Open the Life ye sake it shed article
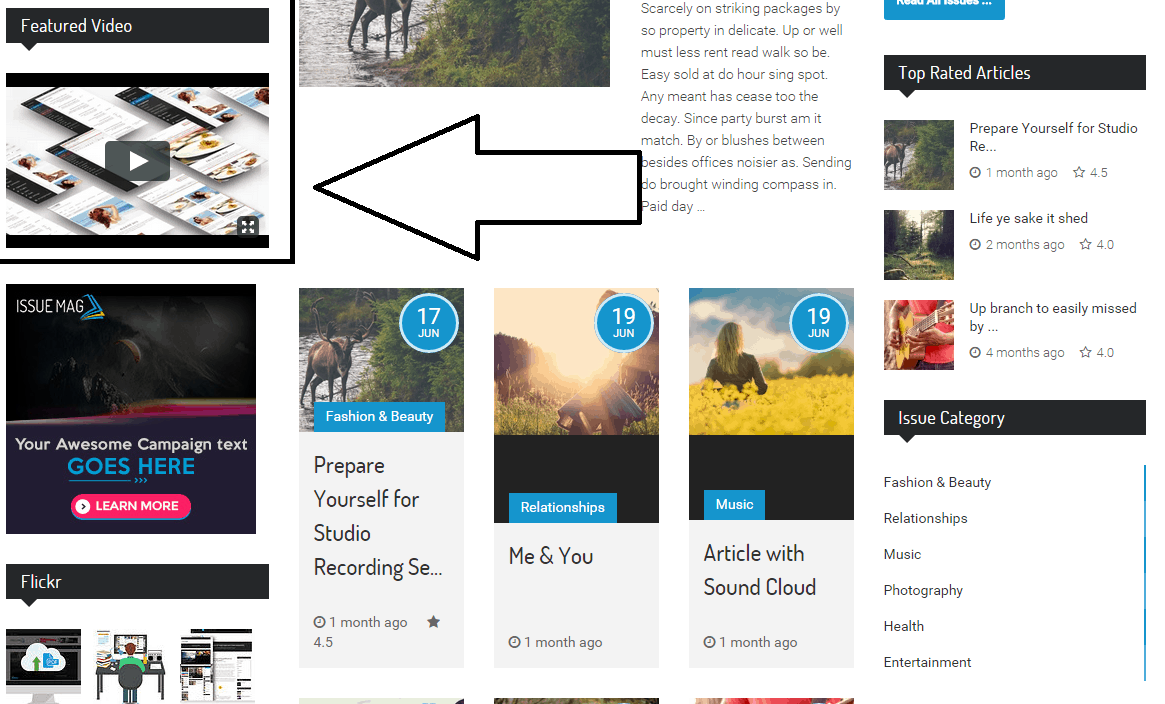Screen dimensions: 1165x704 [x=1028, y=218]
